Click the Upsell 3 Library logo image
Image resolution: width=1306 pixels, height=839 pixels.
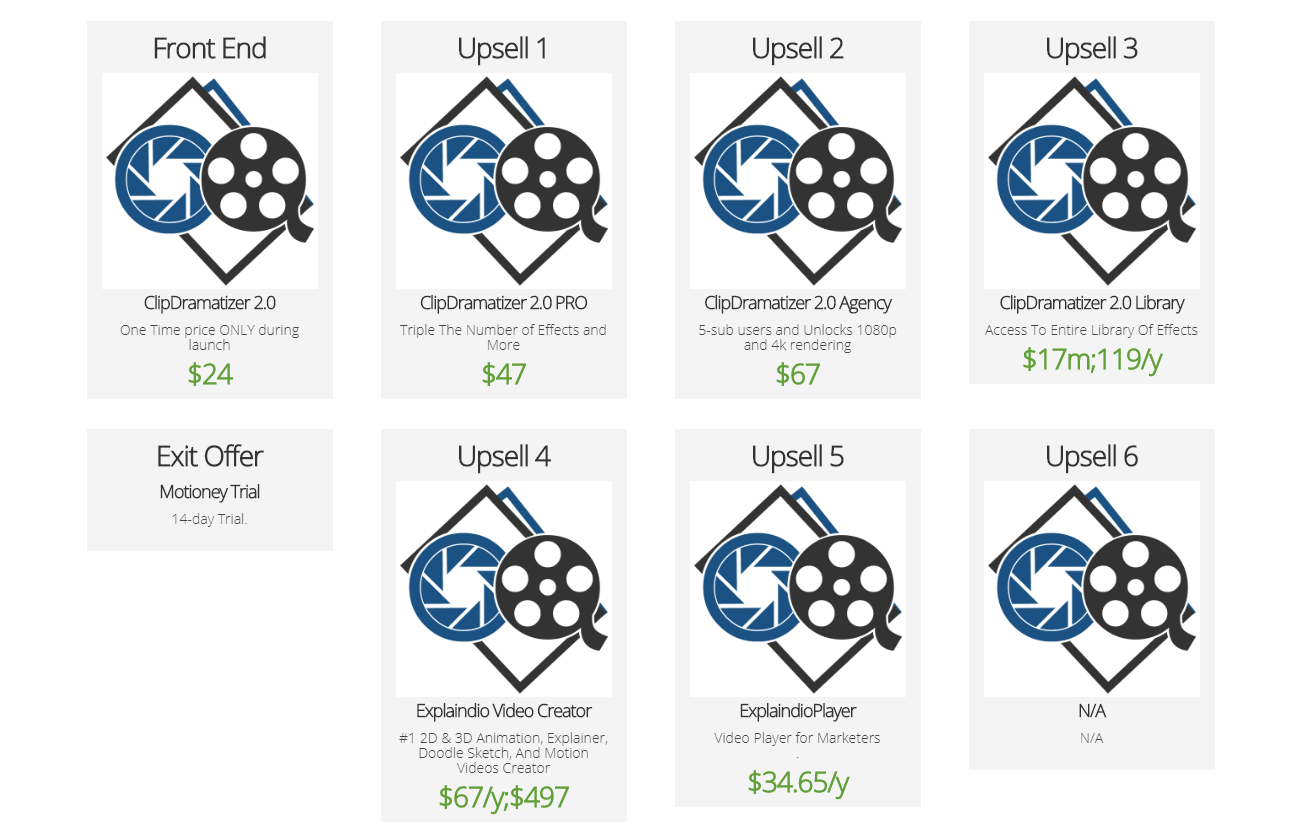pyautogui.click(x=1092, y=181)
